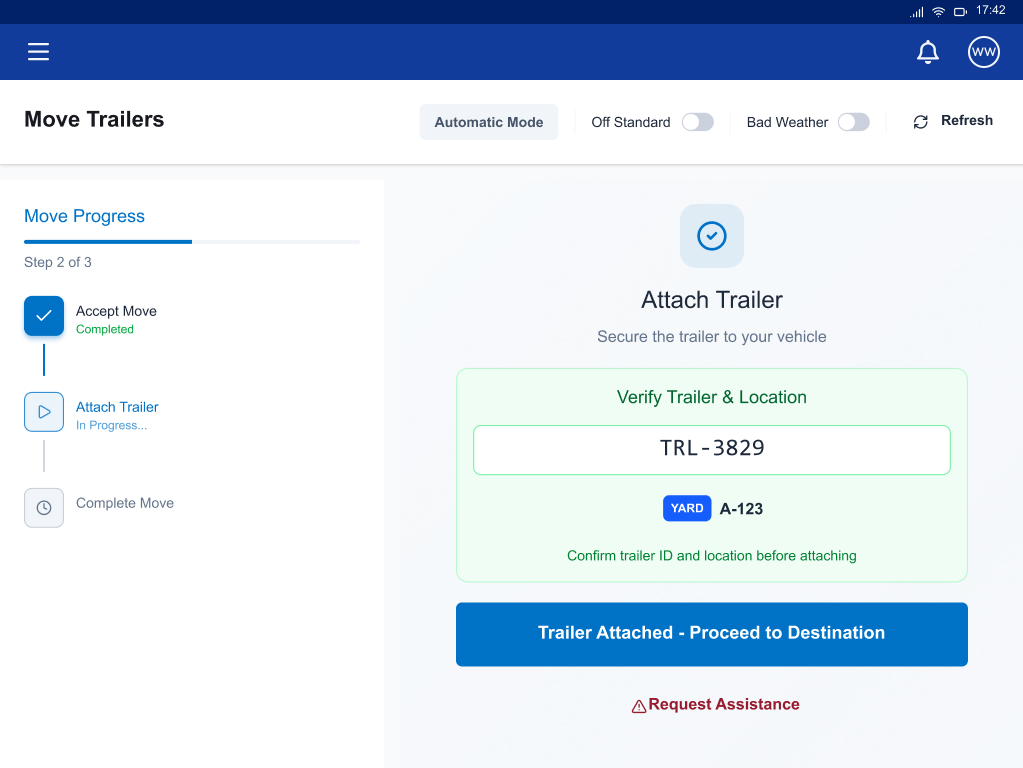Click Trailer Attached - Proceed to Destination
1023x768 pixels.
pos(711,634)
